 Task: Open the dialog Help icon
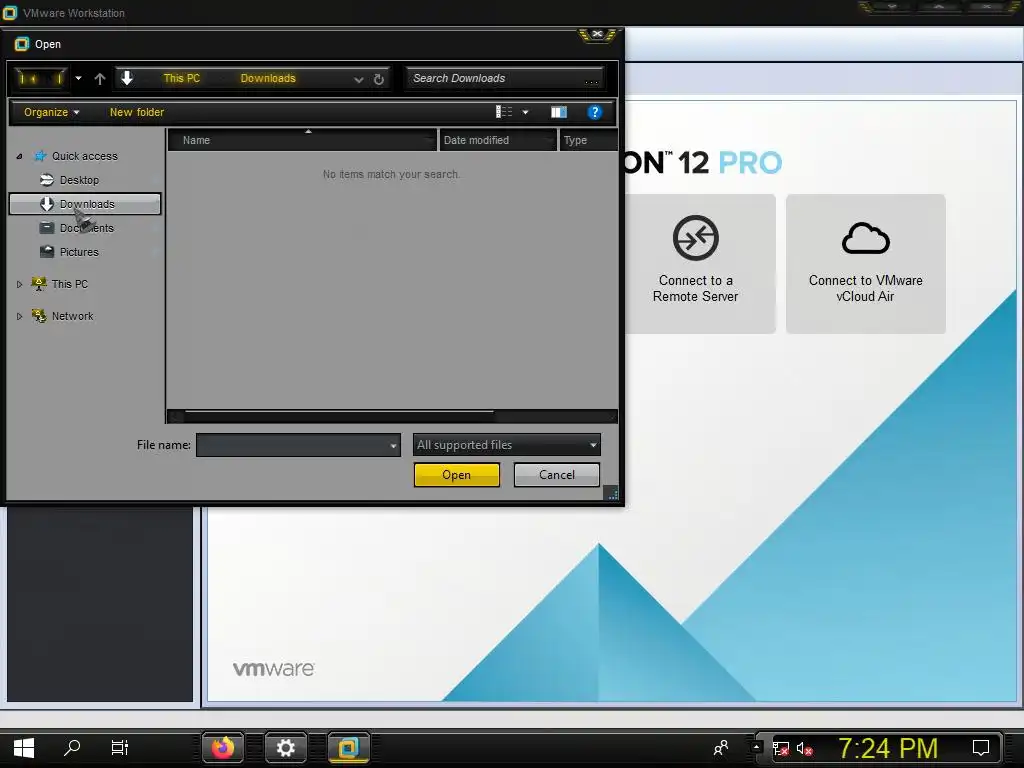(x=594, y=112)
